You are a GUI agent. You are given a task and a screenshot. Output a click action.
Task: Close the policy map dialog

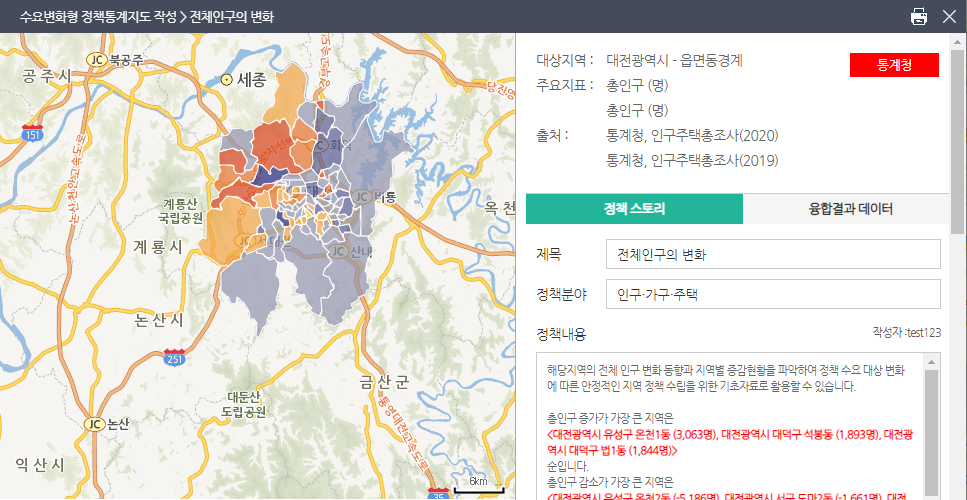(949, 17)
